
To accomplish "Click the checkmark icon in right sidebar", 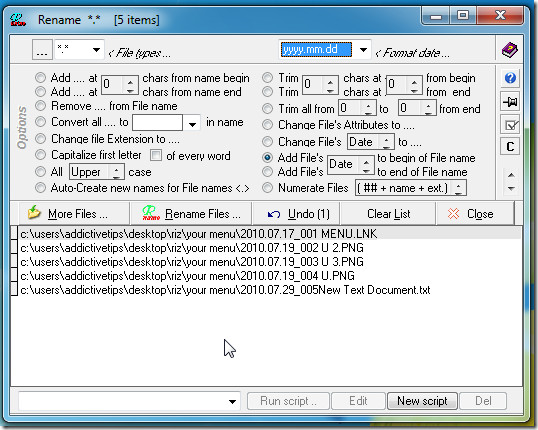I will 510,125.
